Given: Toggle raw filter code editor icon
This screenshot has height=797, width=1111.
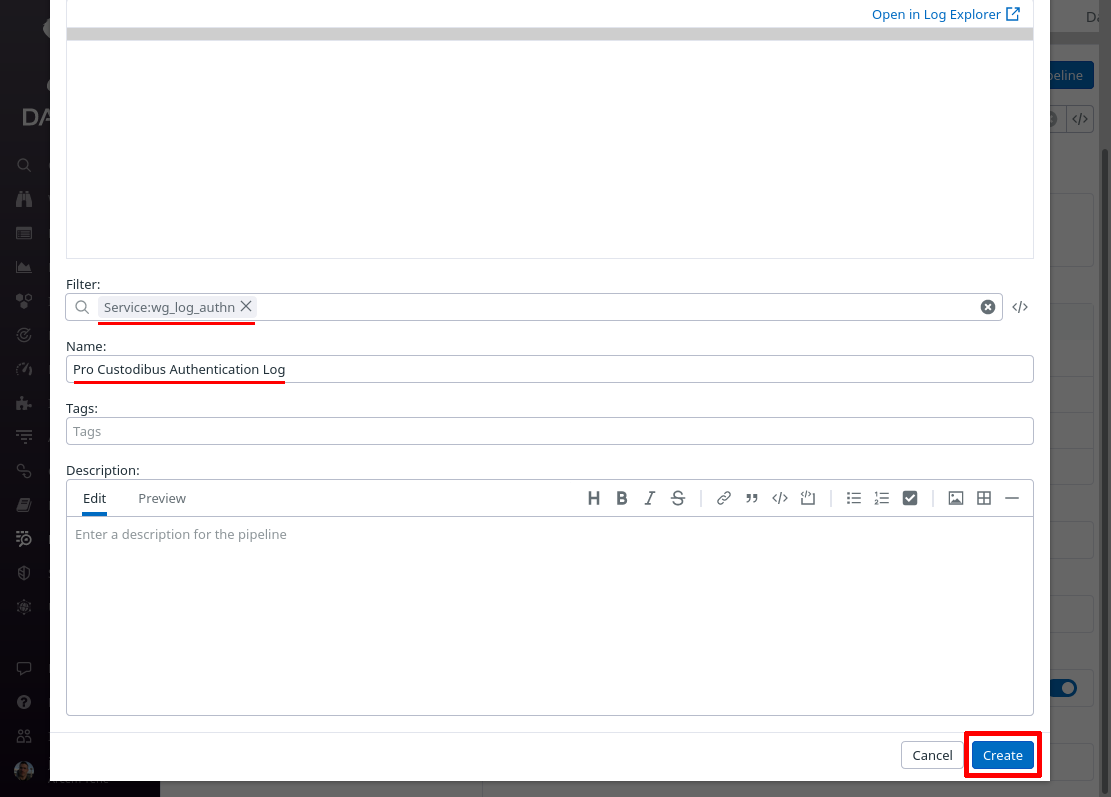Looking at the screenshot, I should point(1020,307).
